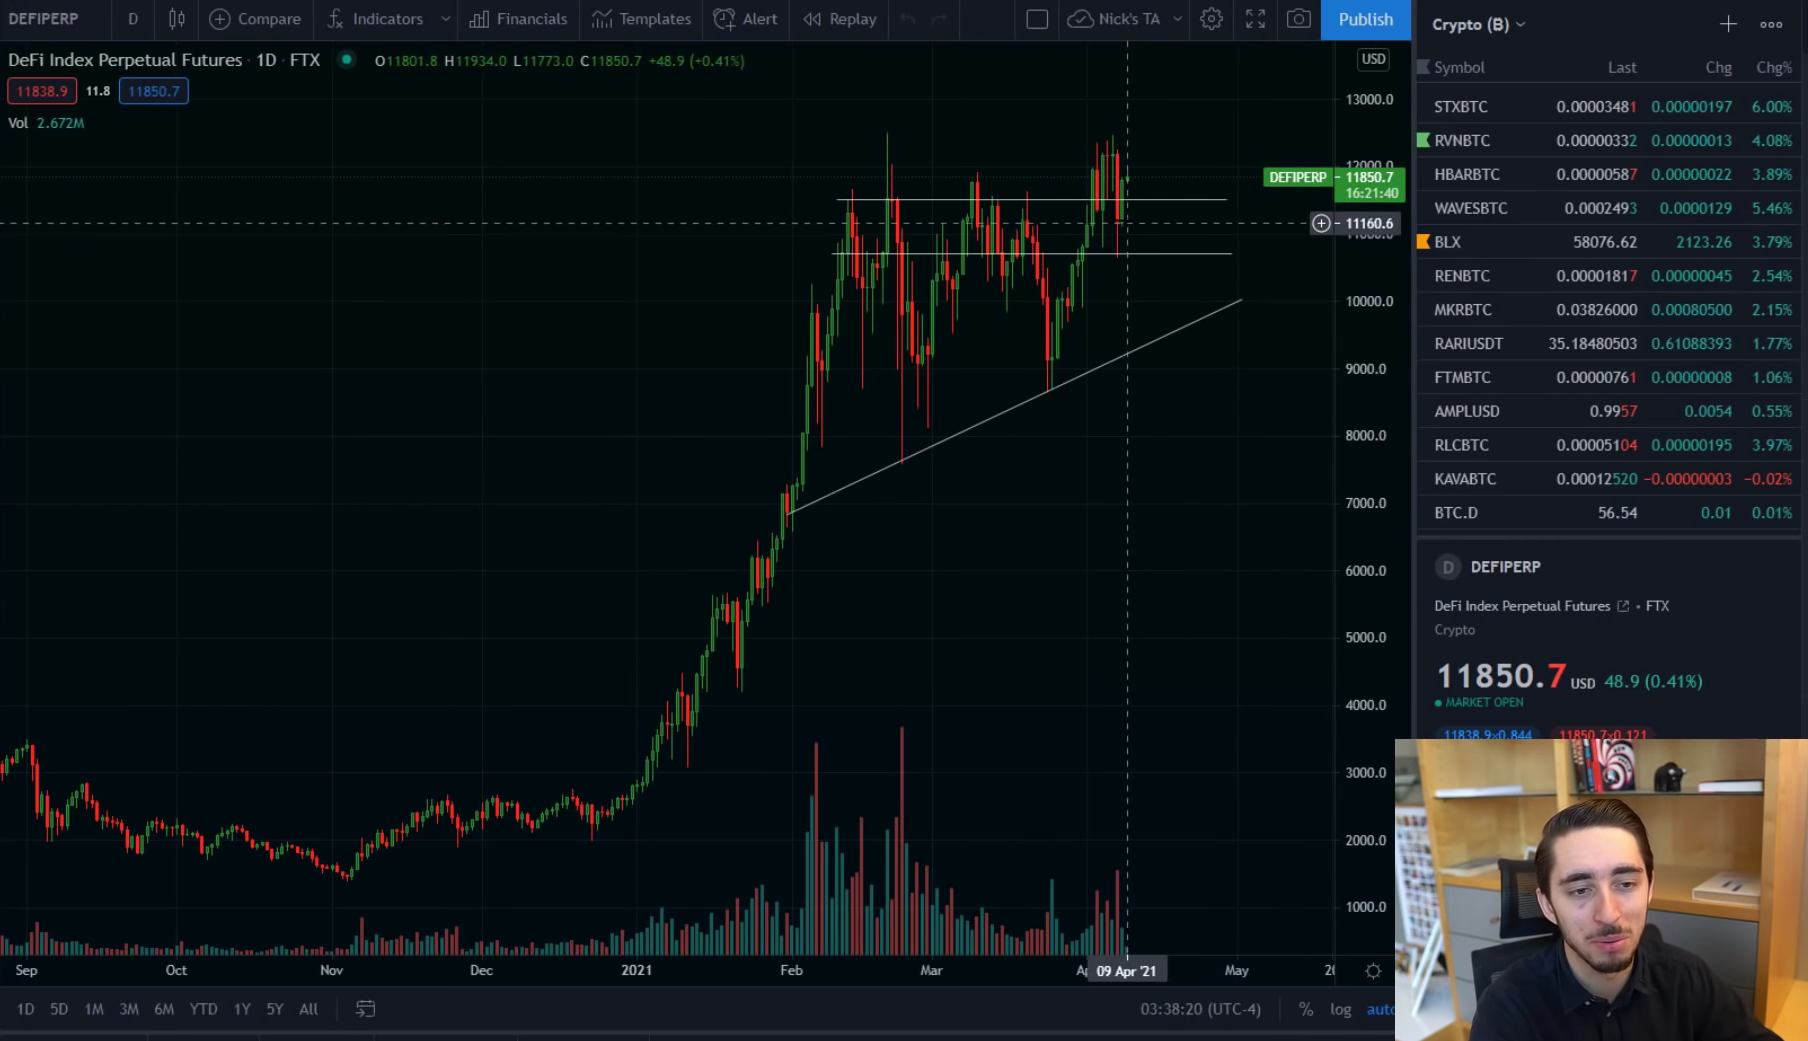The image size is (1808, 1041).
Task: Open the Templates icon
Action: pos(601,19)
